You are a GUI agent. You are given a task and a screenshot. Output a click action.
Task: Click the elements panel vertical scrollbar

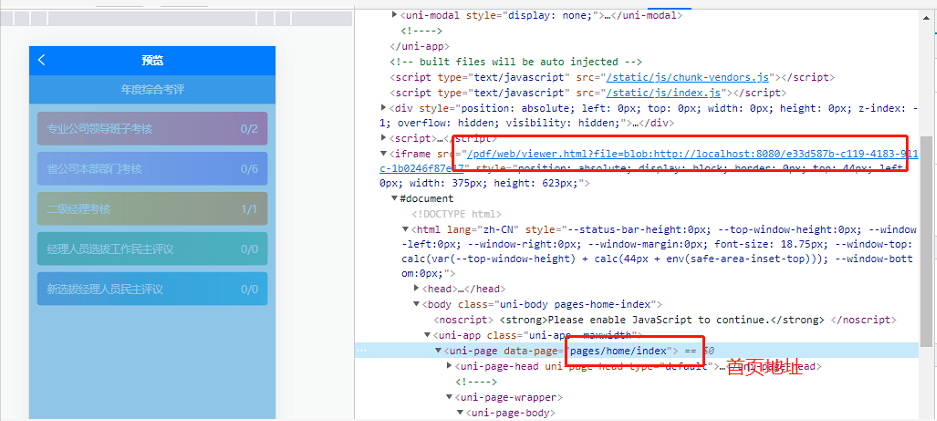coord(926,241)
